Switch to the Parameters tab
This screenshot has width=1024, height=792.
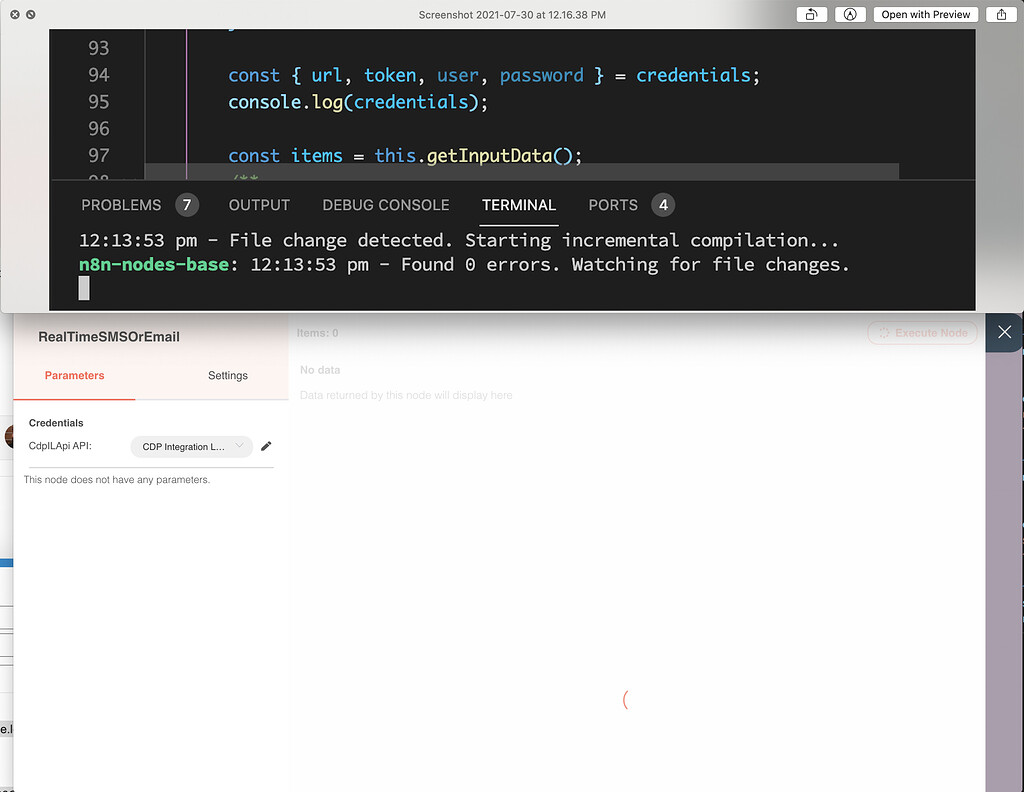coord(74,375)
